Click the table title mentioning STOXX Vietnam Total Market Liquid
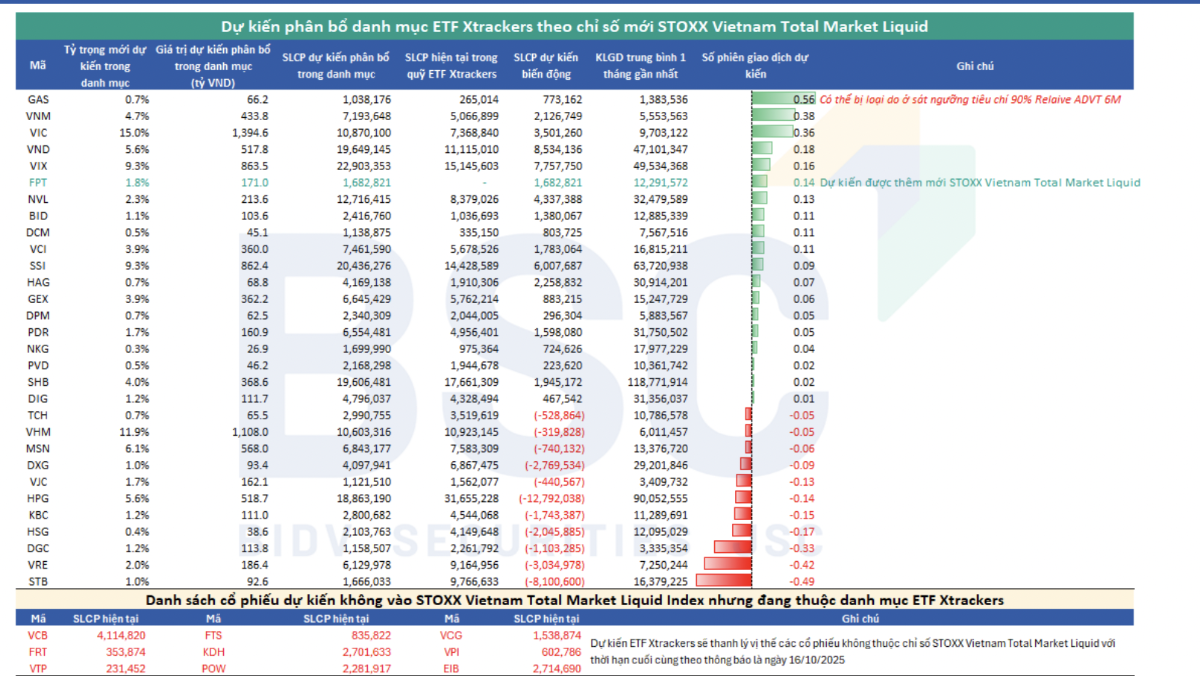Image resolution: width=1200 pixels, height=676 pixels. (x=574, y=26)
